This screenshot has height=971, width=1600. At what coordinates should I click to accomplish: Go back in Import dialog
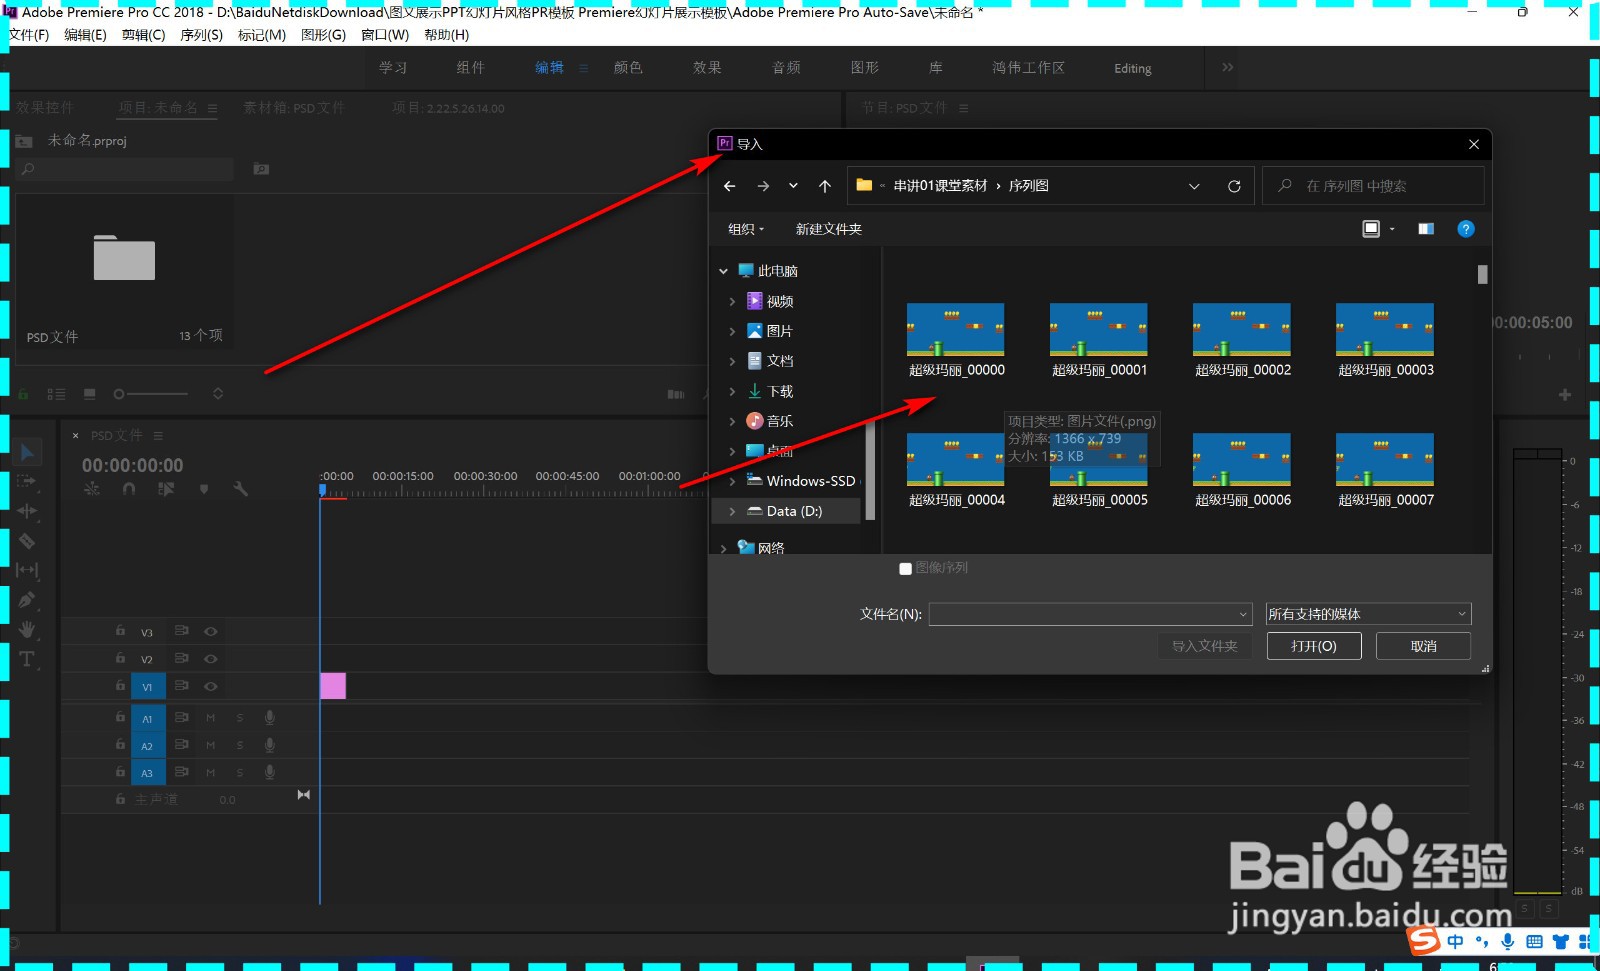[x=730, y=186]
